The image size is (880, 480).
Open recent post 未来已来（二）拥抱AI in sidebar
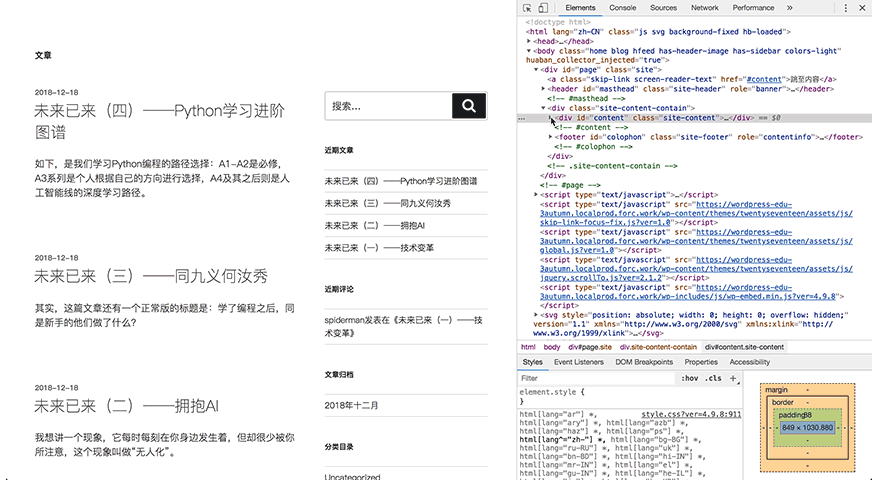click(374, 225)
